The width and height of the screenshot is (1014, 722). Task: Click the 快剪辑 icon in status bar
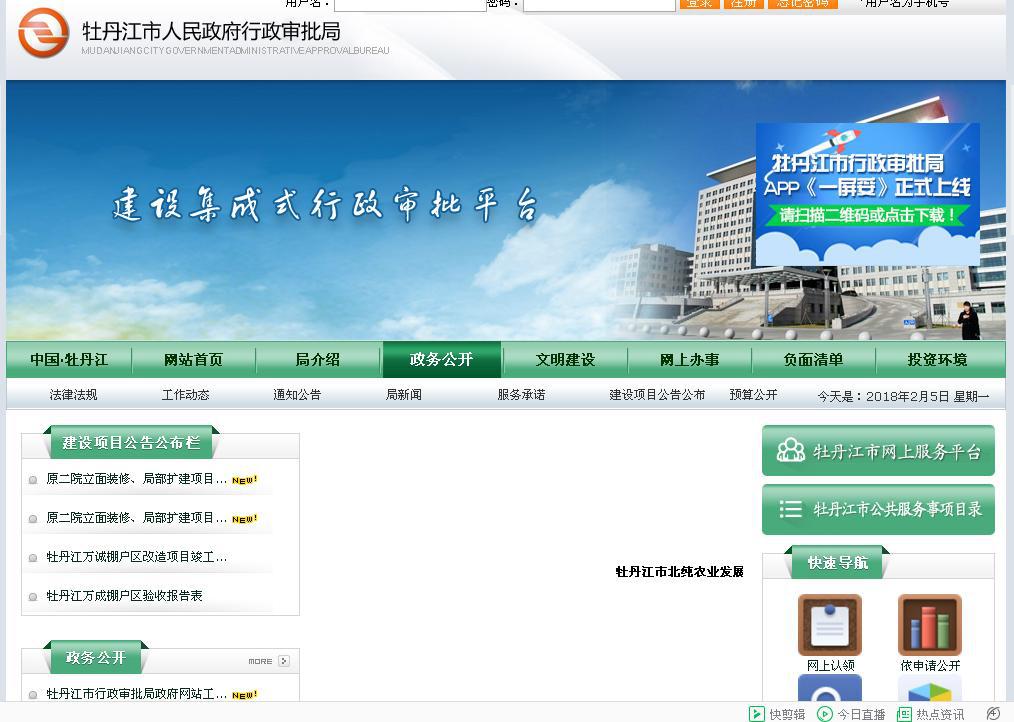click(x=757, y=714)
